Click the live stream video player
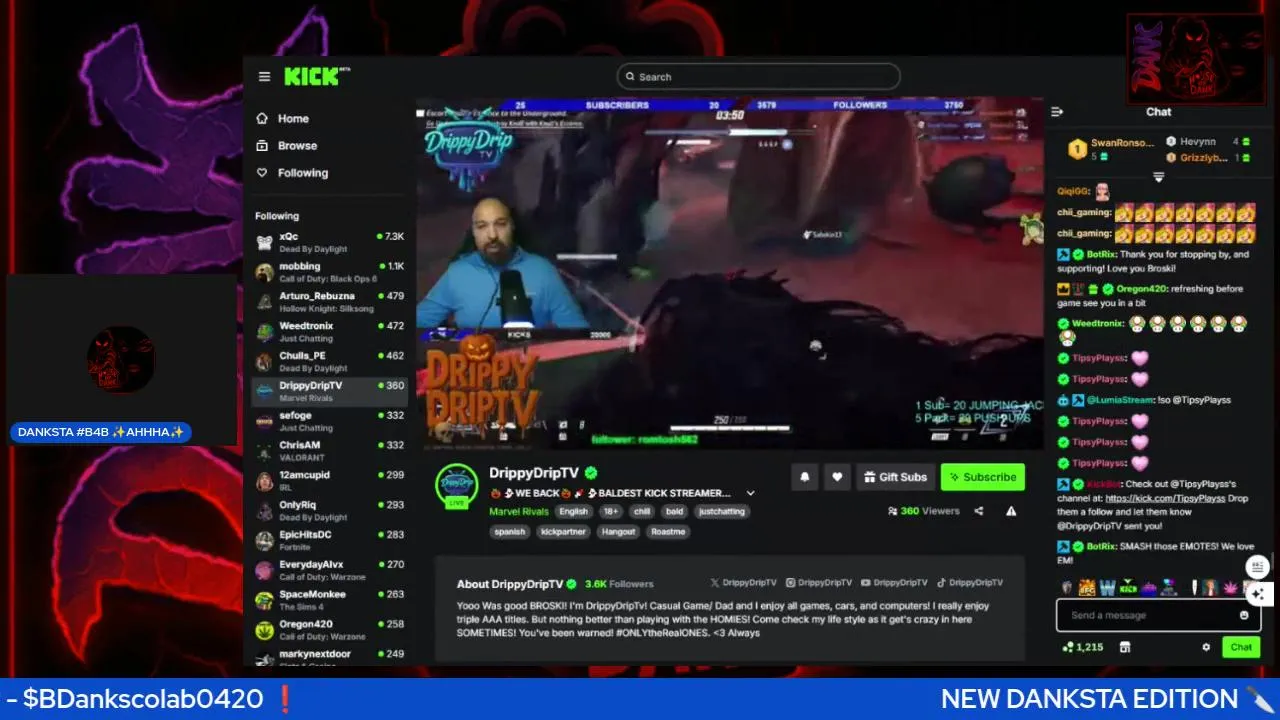 pyautogui.click(x=729, y=273)
